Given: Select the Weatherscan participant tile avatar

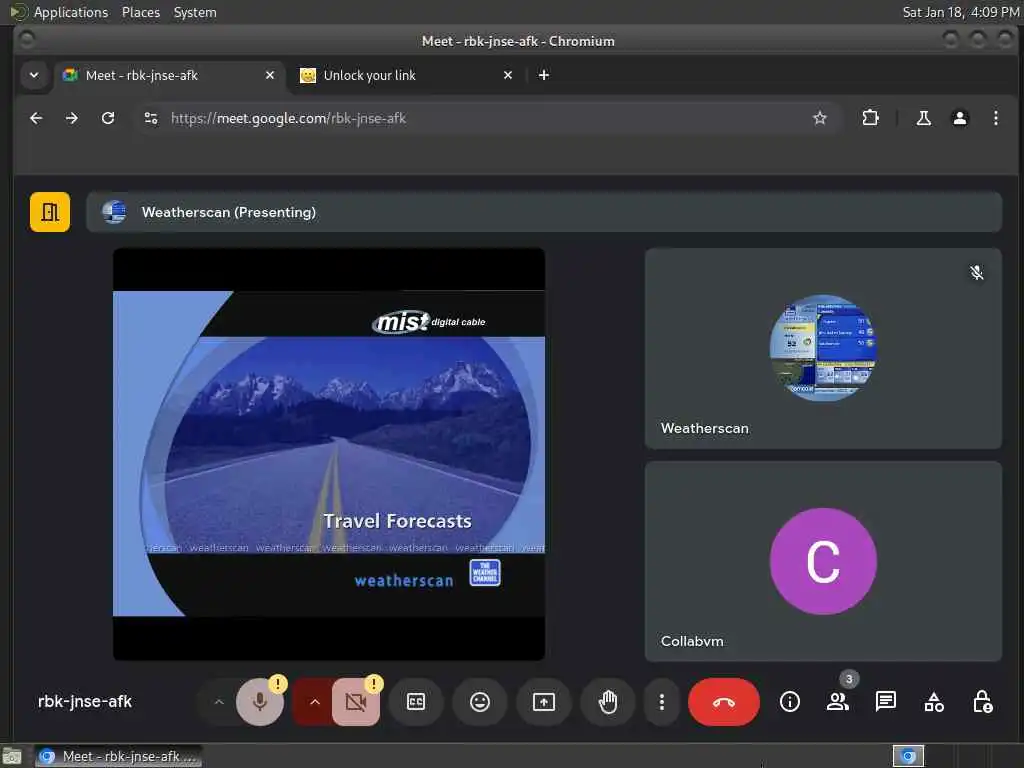Looking at the screenshot, I should click(823, 348).
